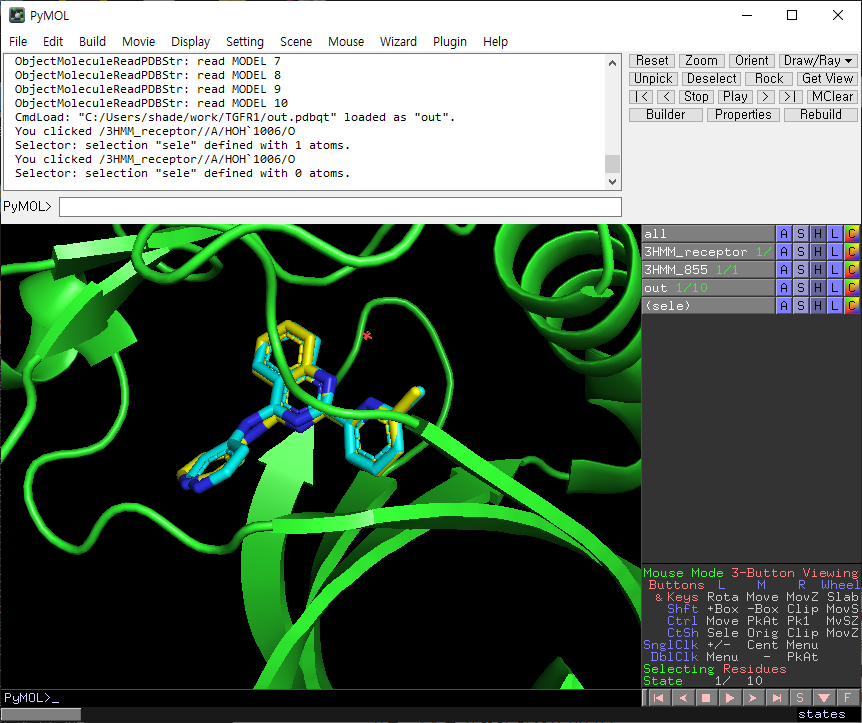
Task: Toggle visibility of 3HMM_855 ligand object
Action: [x=708, y=270]
